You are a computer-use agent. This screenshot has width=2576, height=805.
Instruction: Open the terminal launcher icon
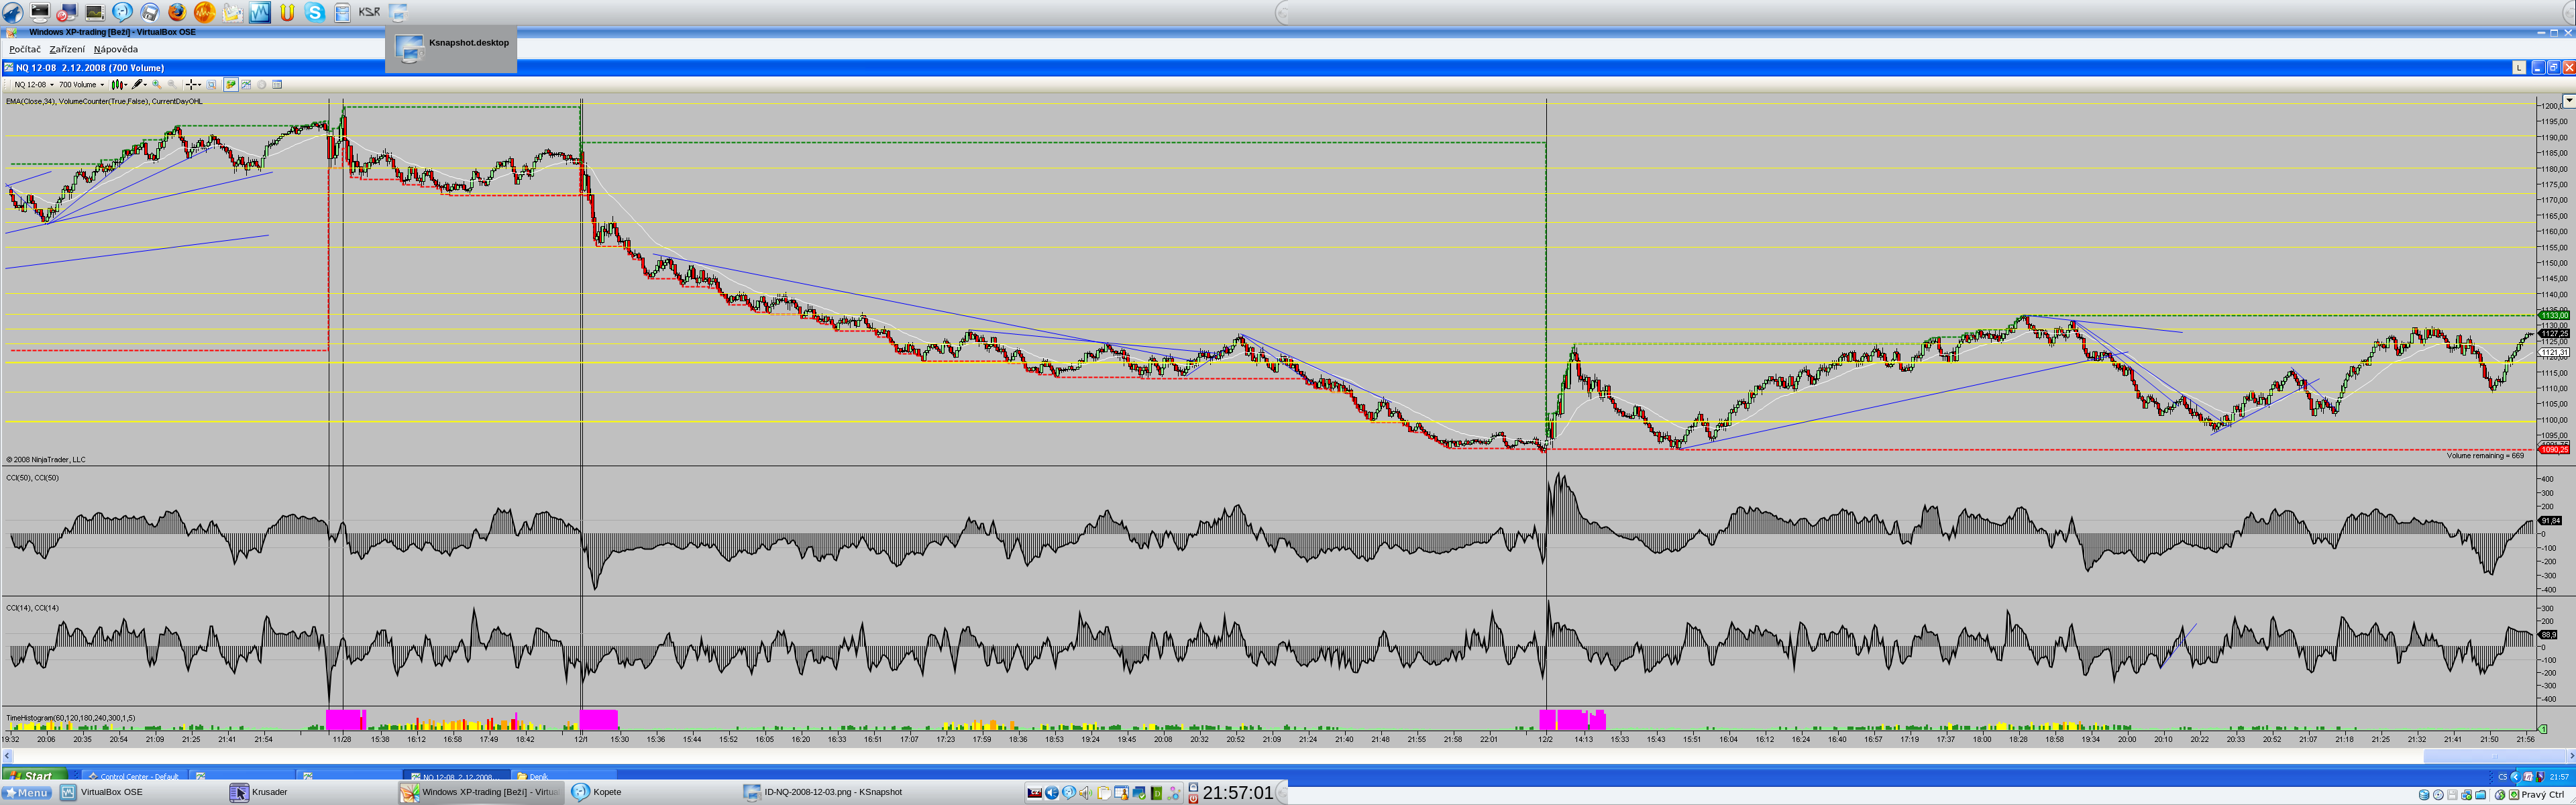click(39, 12)
